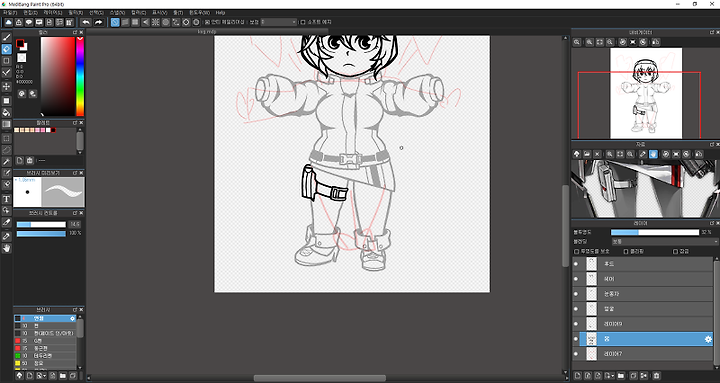Screen dimensions: 720x383
Task: Enable the radial snap guide
Action: (x=156, y=22)
